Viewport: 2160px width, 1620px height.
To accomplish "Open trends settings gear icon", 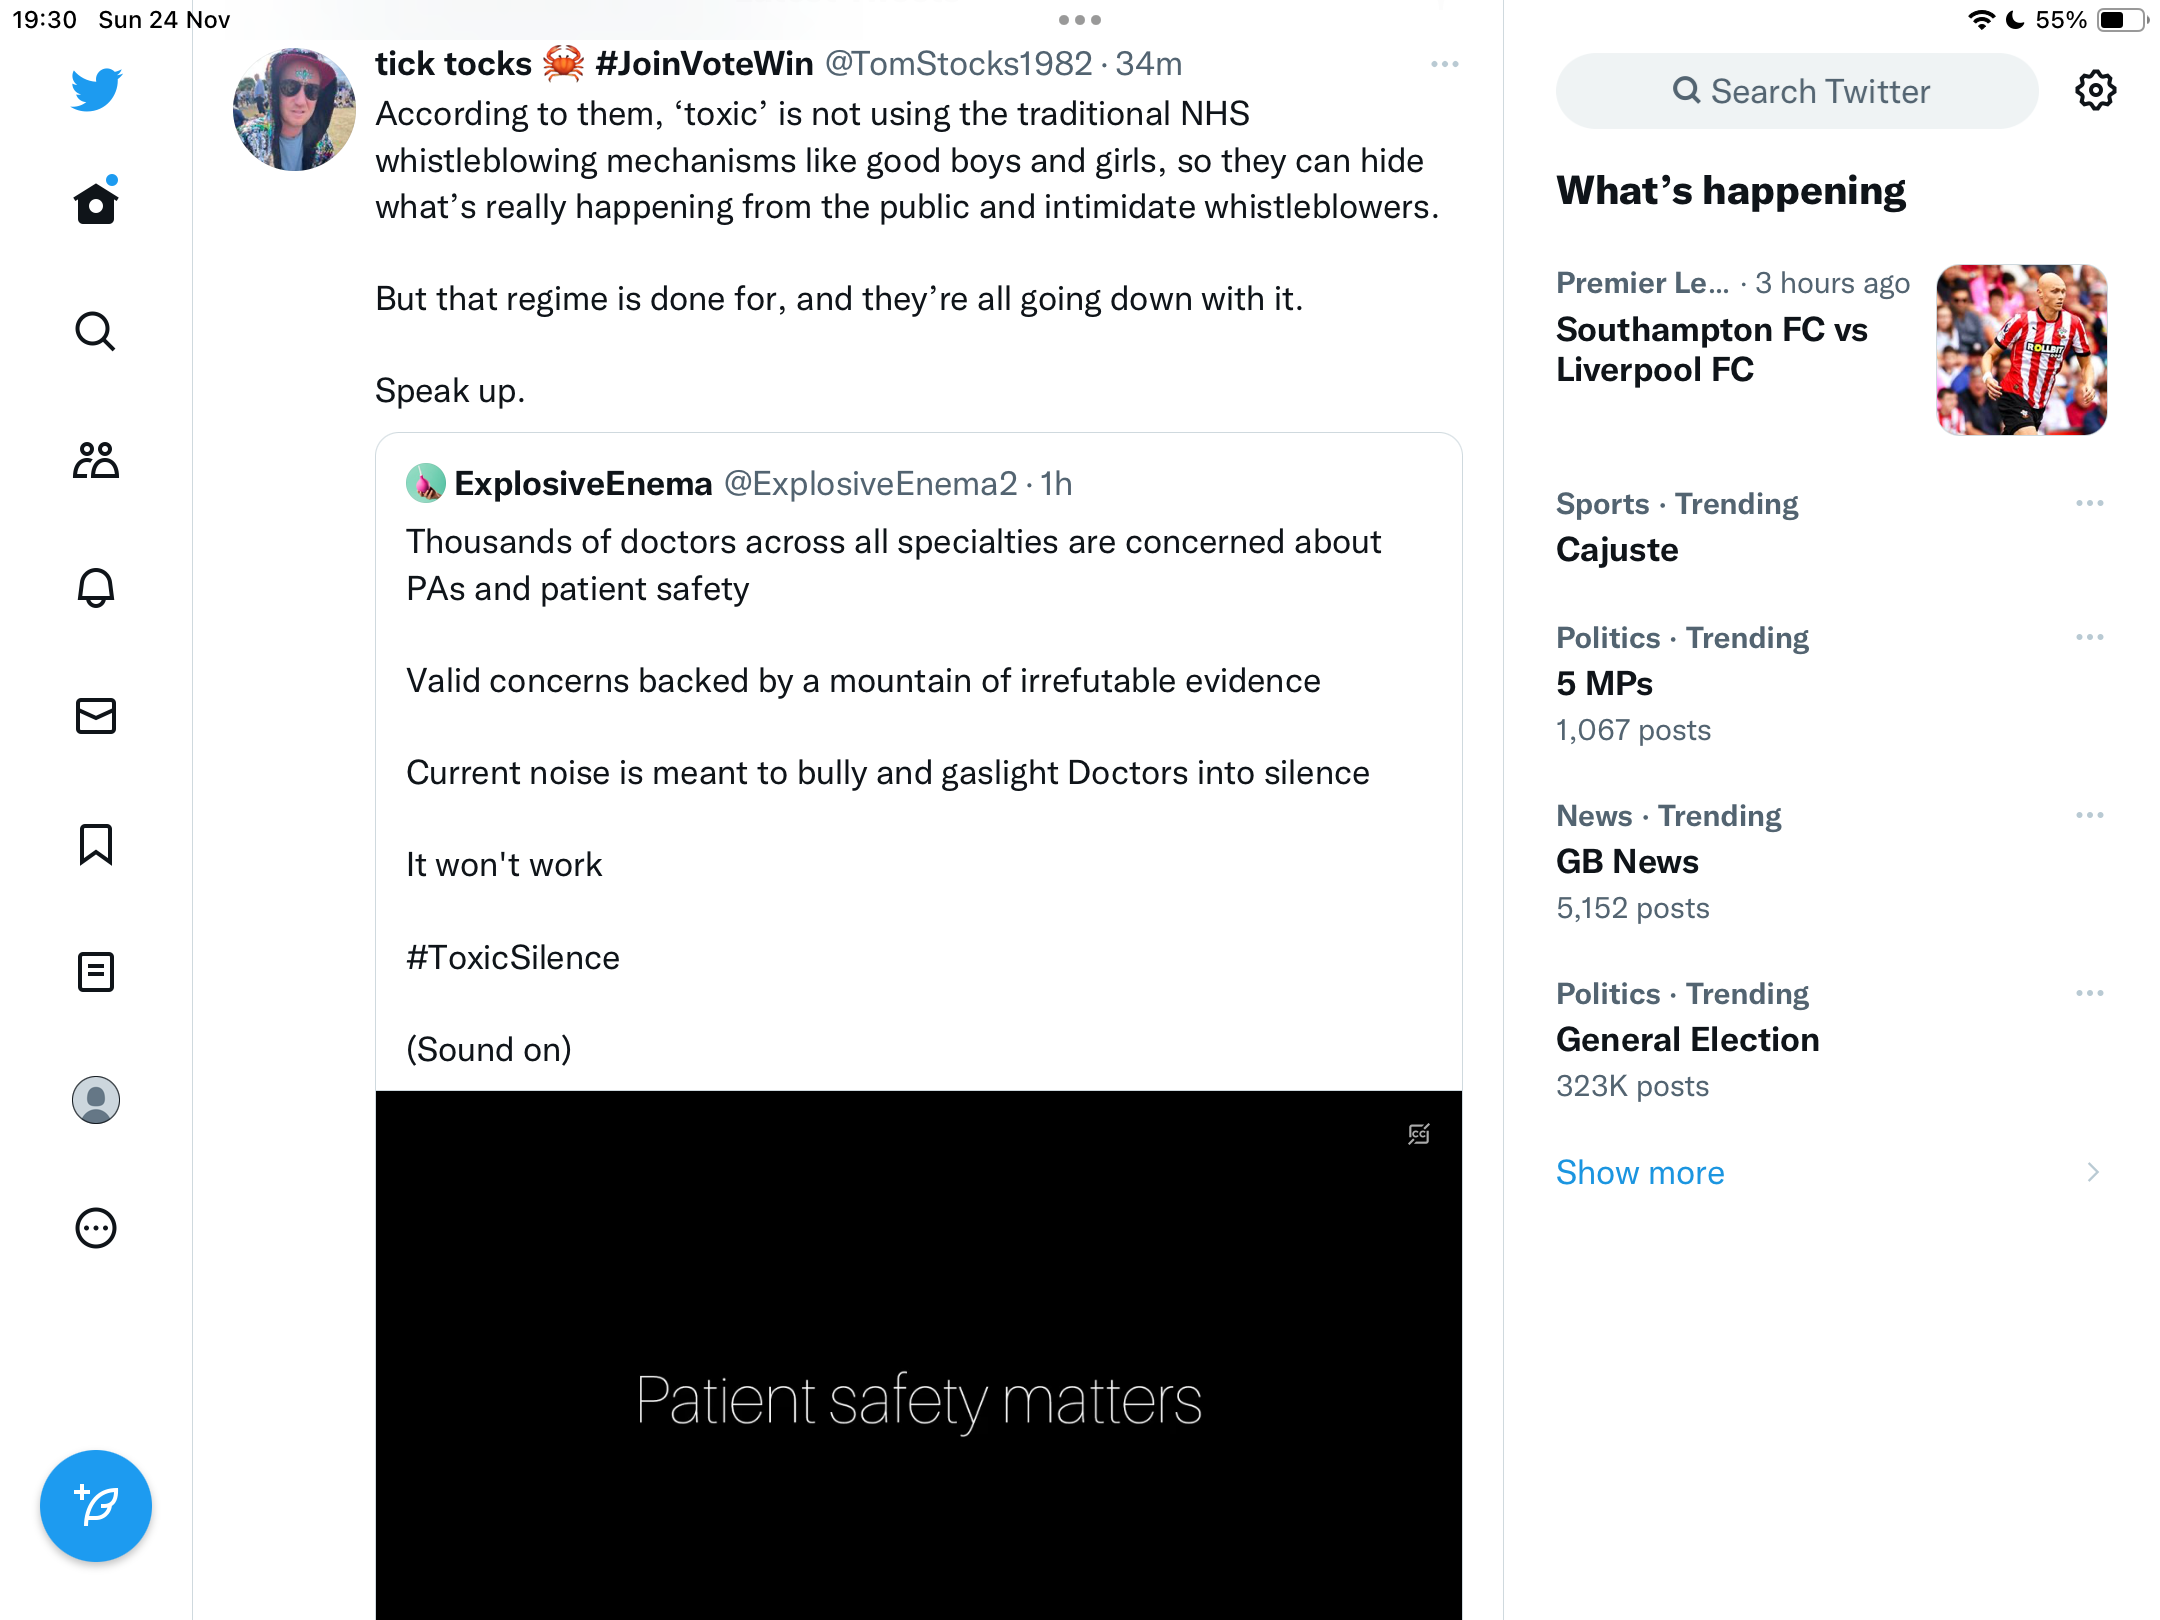I will coord(2095,91).
